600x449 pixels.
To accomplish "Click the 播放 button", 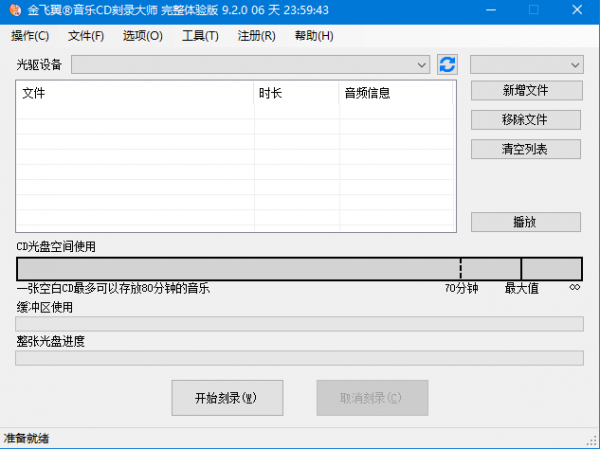I will (526, 222).
